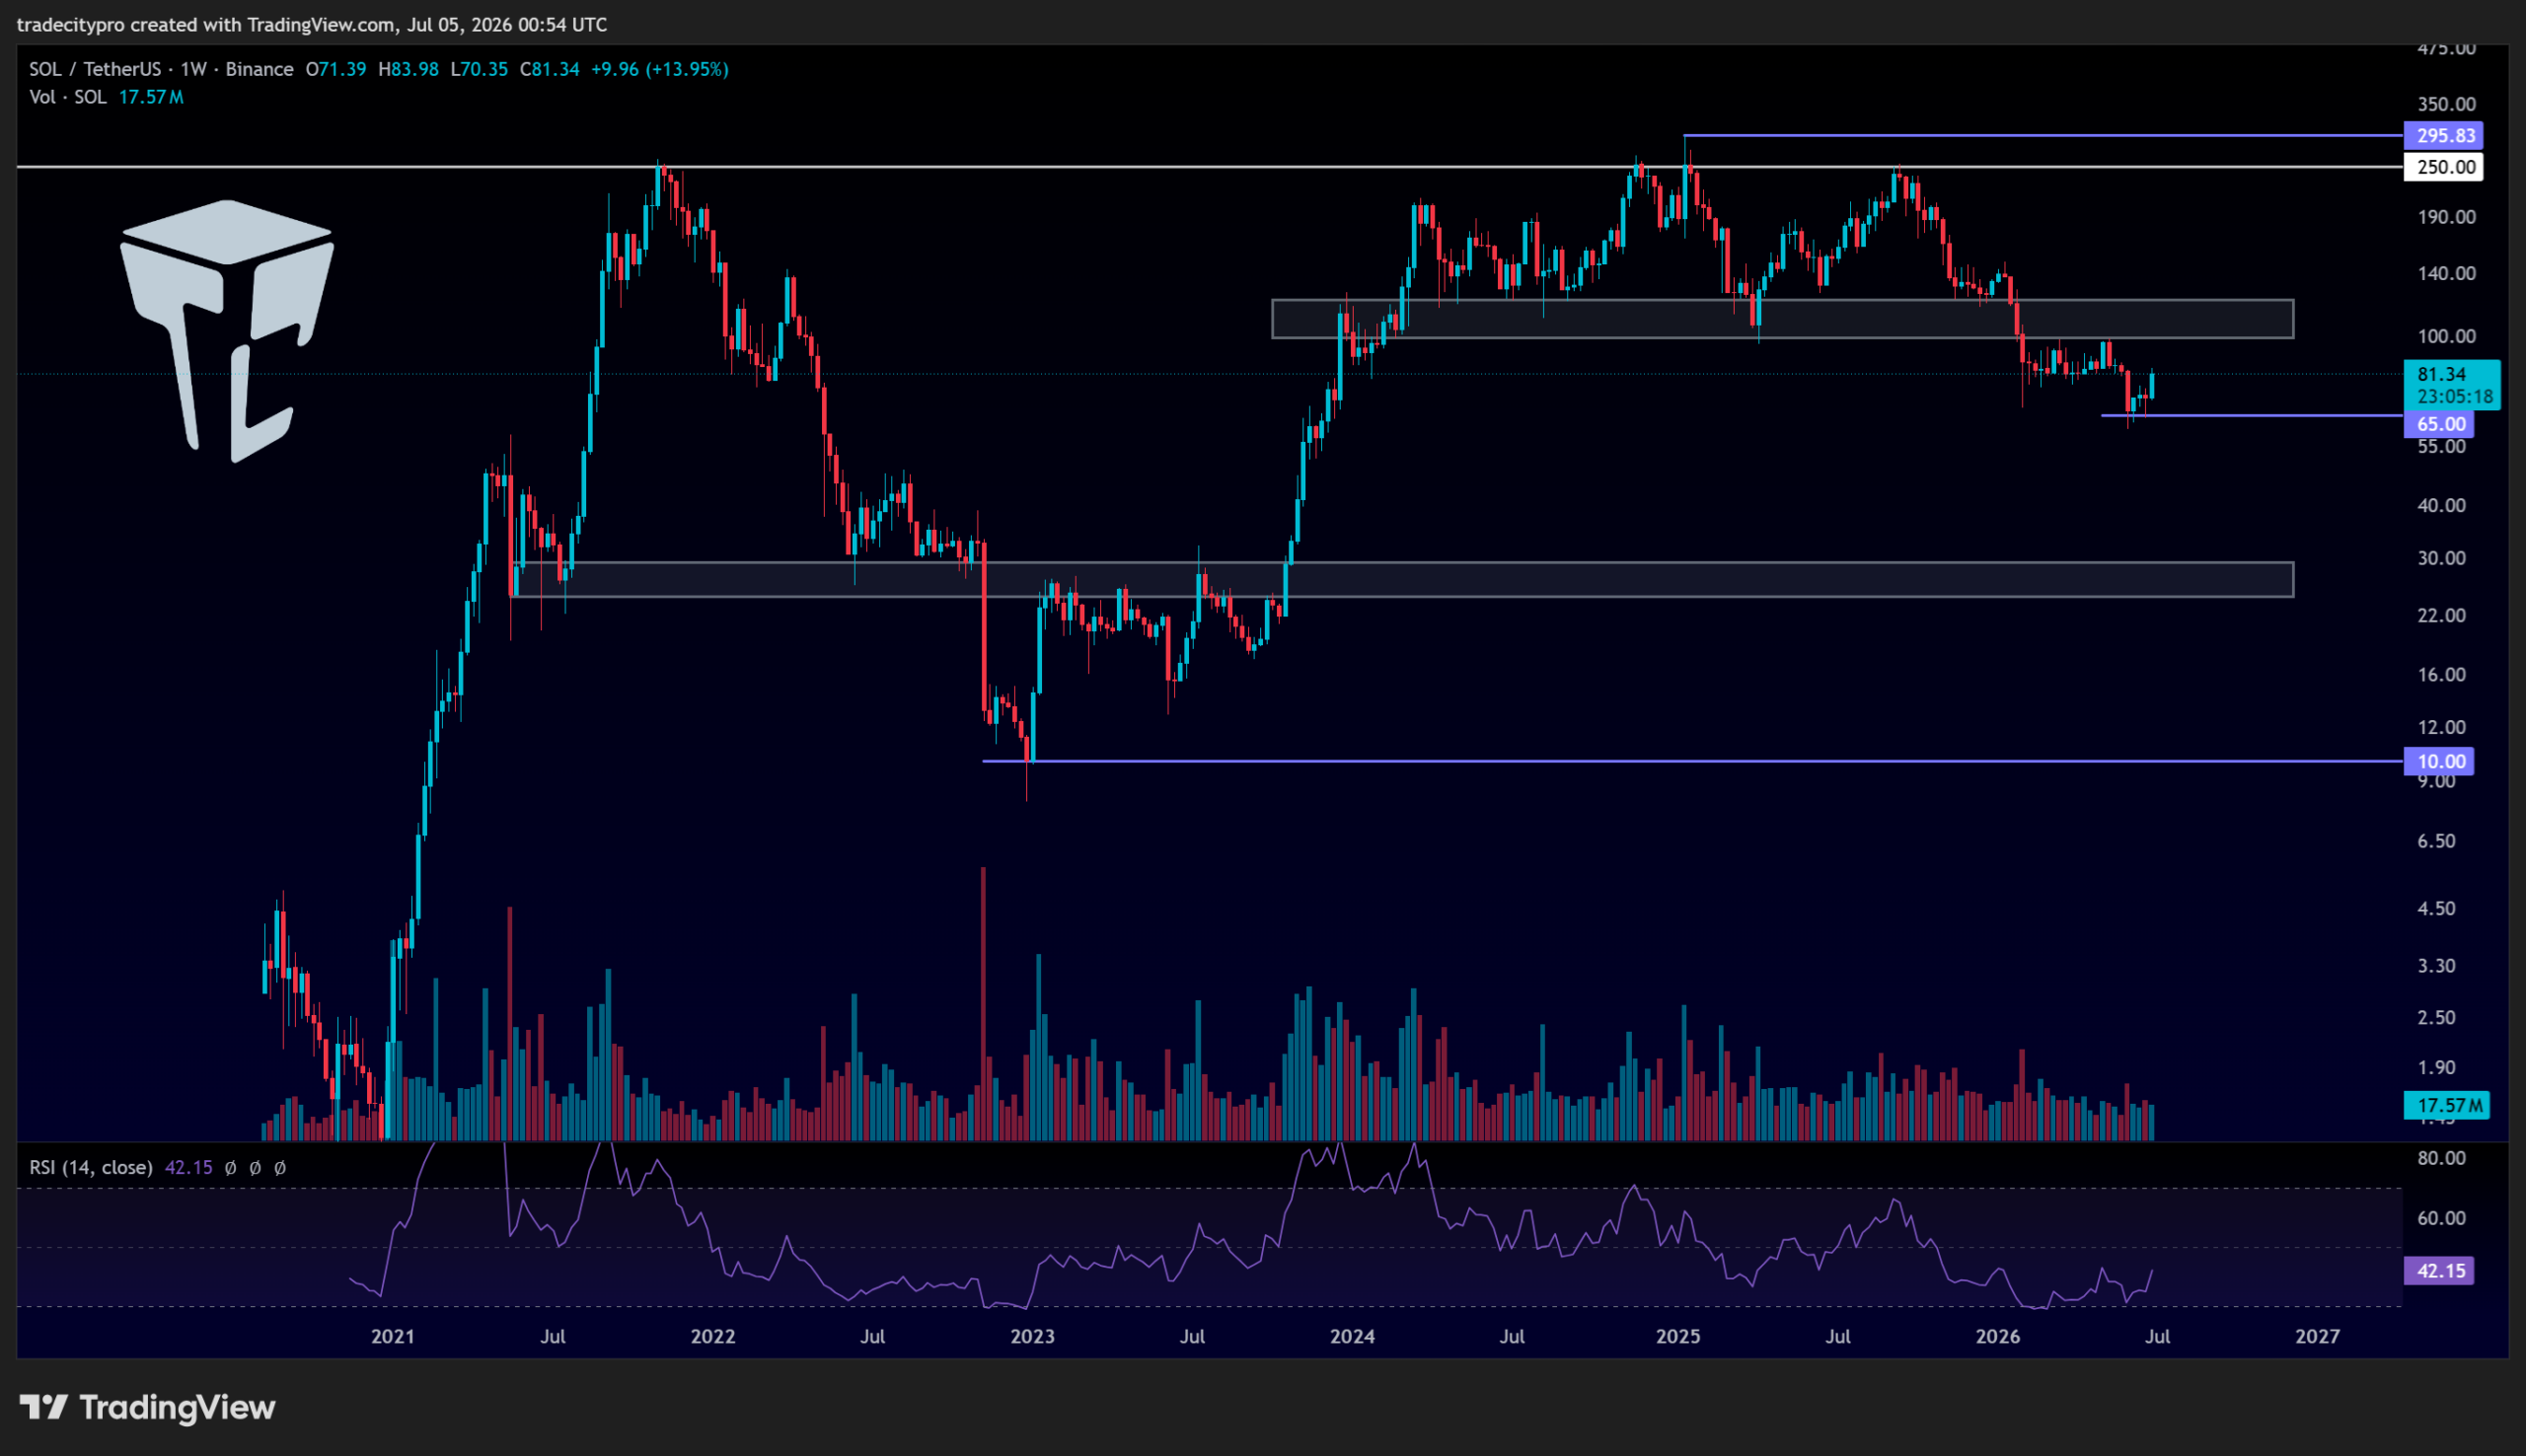Viewport: 2526px width, 1456px height.
Task: Select the close value C81.34 in legend
Action: pyautogui.click(x=549, y=69)
